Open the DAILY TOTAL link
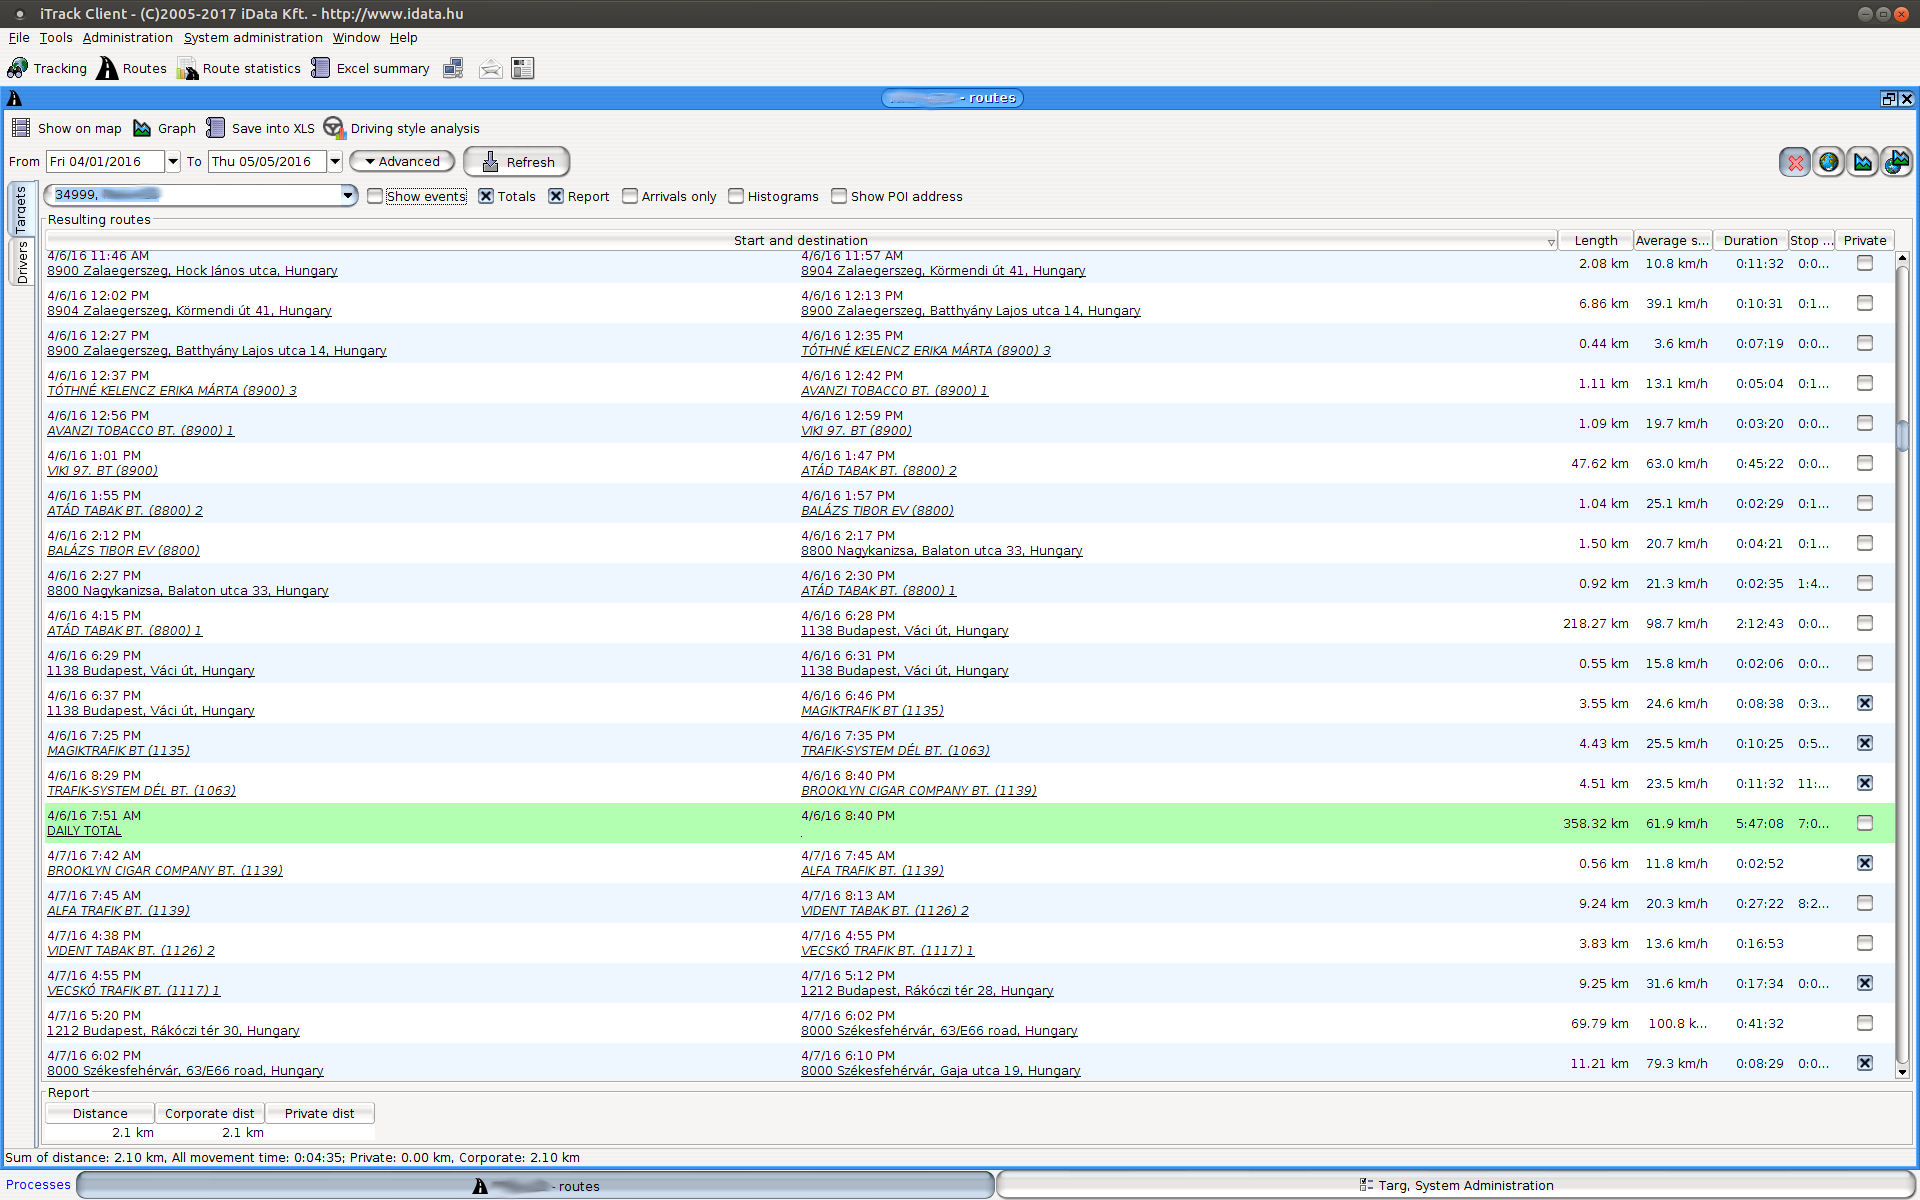Screen dimensions: 1920x1200 tap(84, 831)
